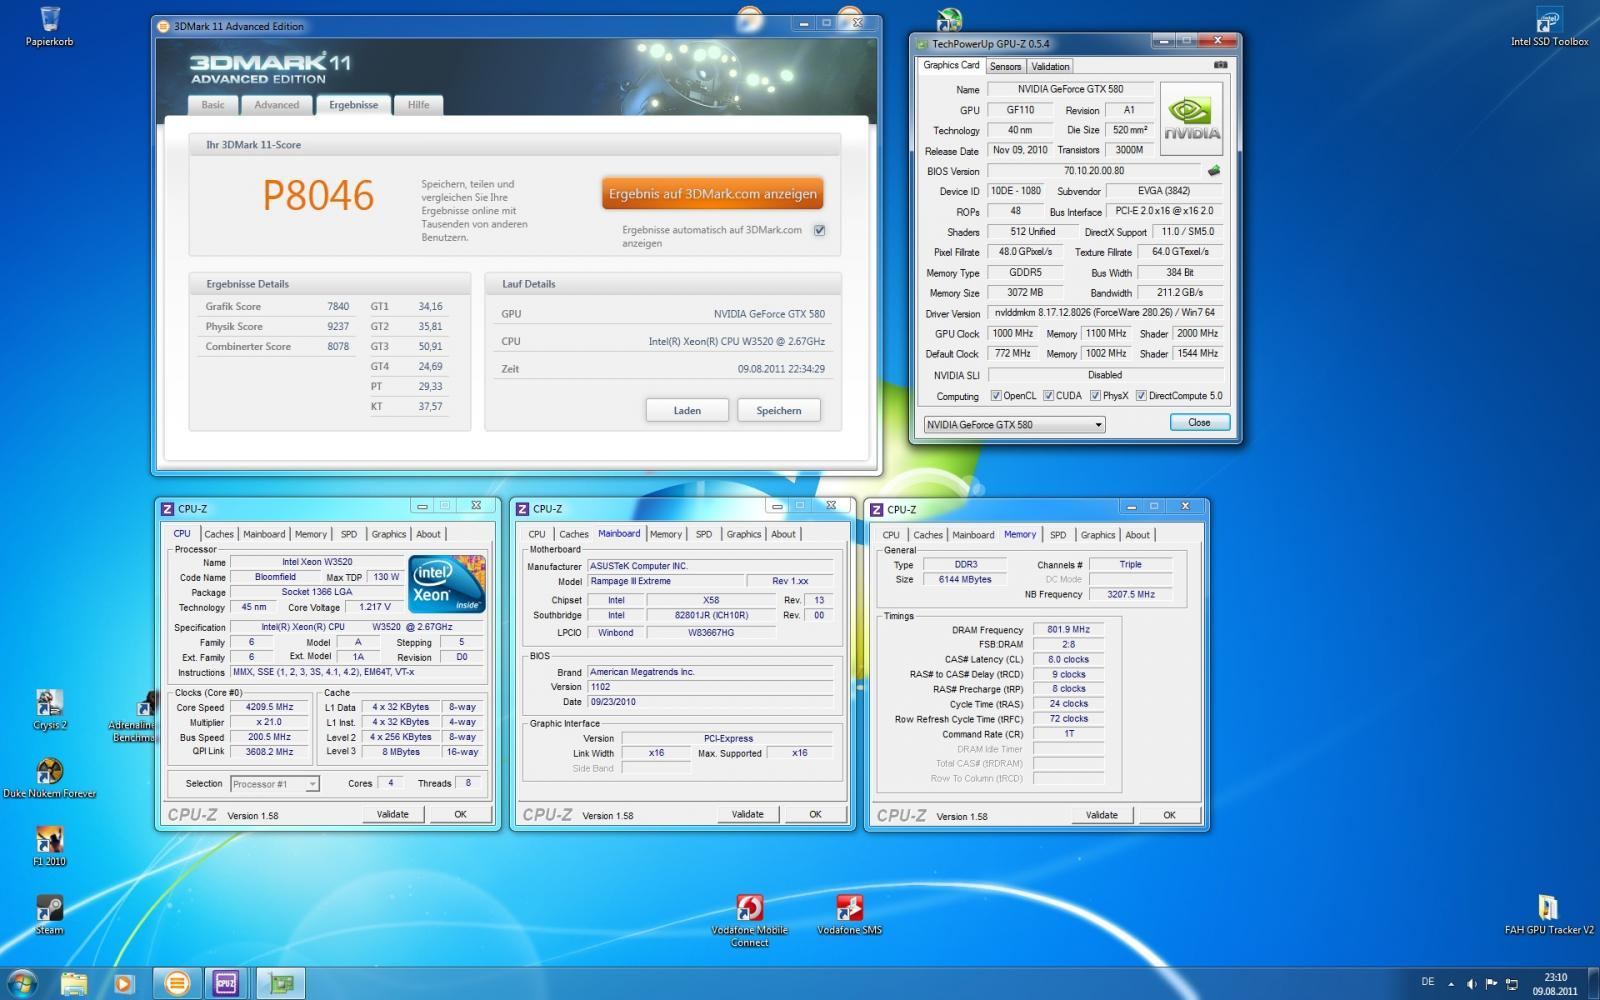Screen dimensions: 1600x1000
Task: Click GPU-Z screenshot camera icon
Action: coord(1220,65)
